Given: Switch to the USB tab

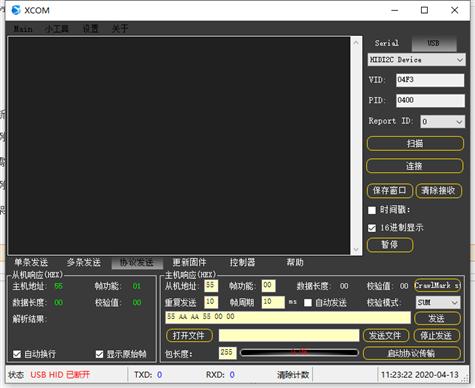Looking at the screenshot, I should click(x=433, y=43).
